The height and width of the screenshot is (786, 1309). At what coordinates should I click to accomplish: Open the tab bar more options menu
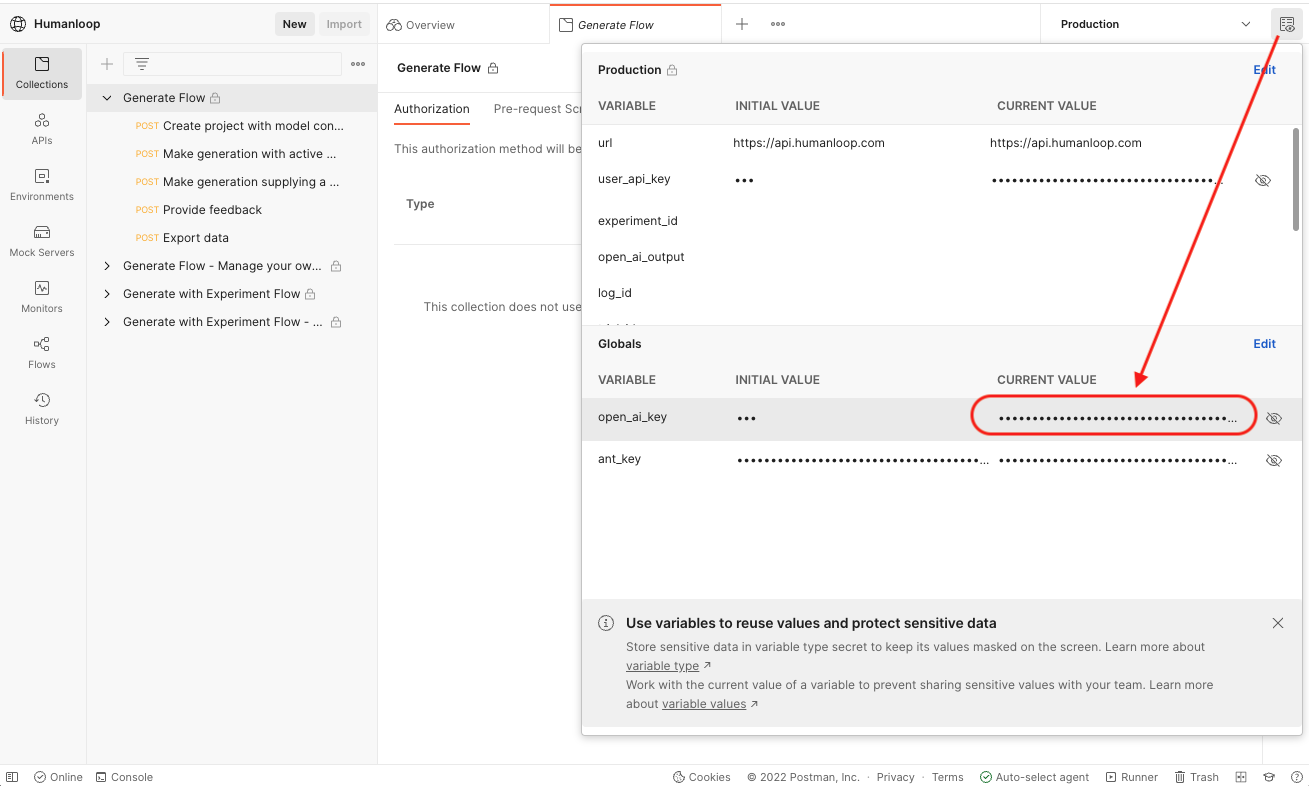click(x=778, y=24)
